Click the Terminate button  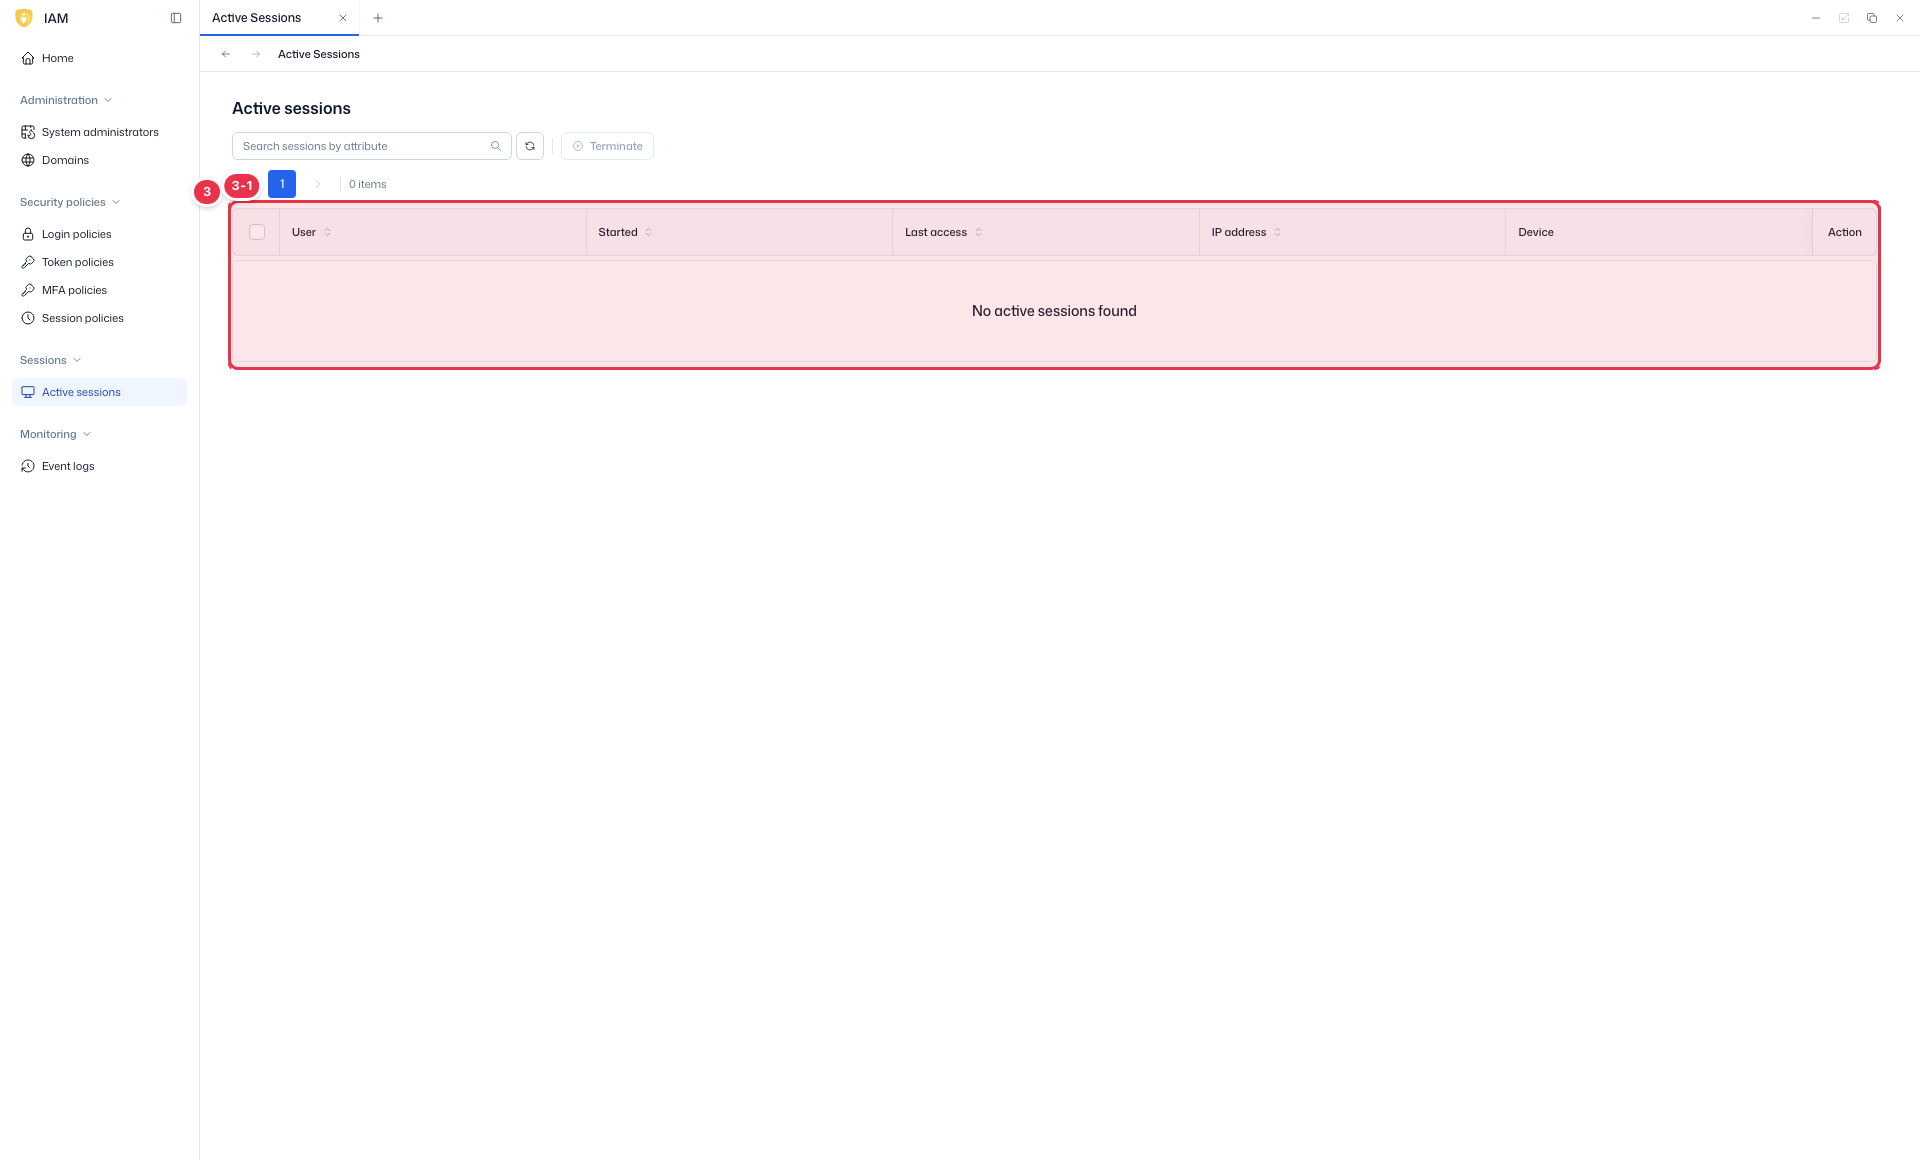pos(607,146)
